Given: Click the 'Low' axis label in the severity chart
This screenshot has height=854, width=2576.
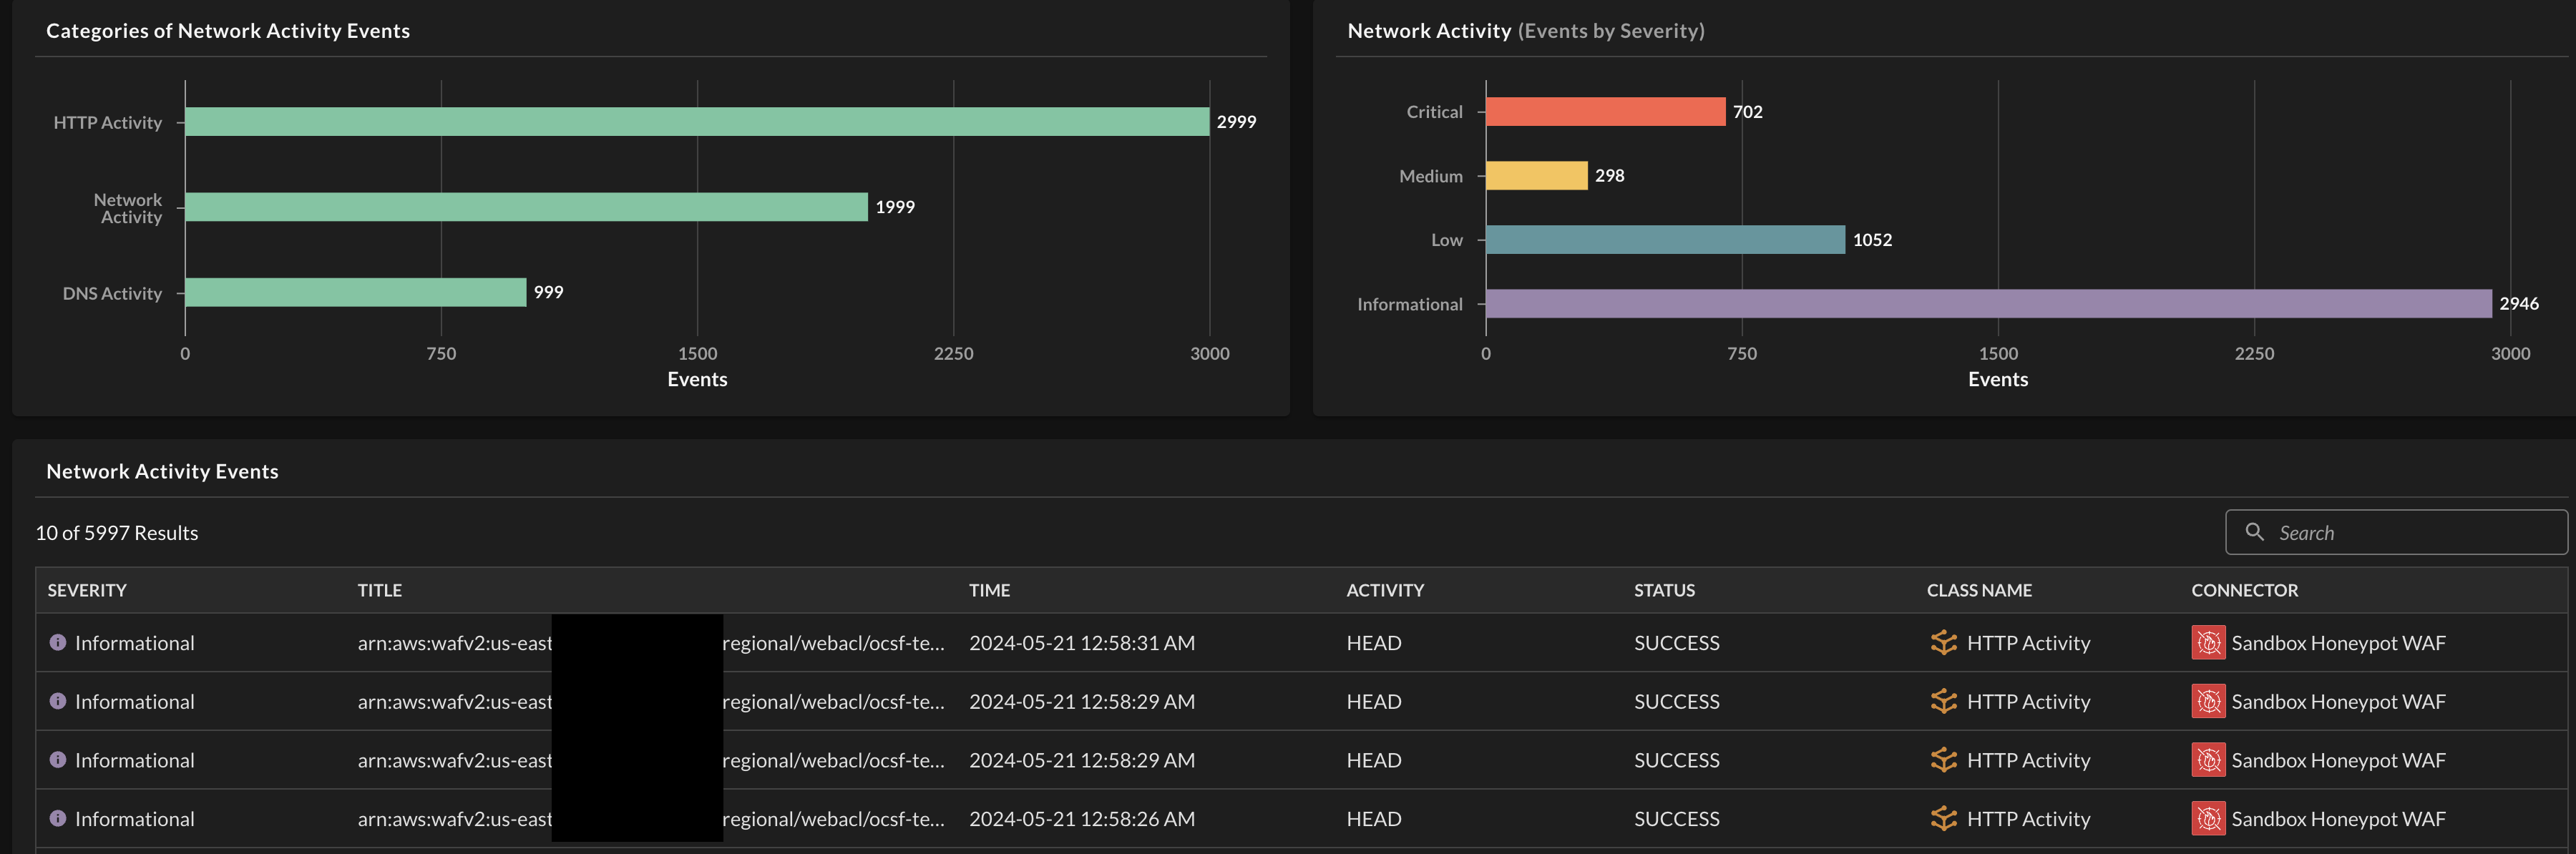Looking at the screenshot, I should [1446, 240].
